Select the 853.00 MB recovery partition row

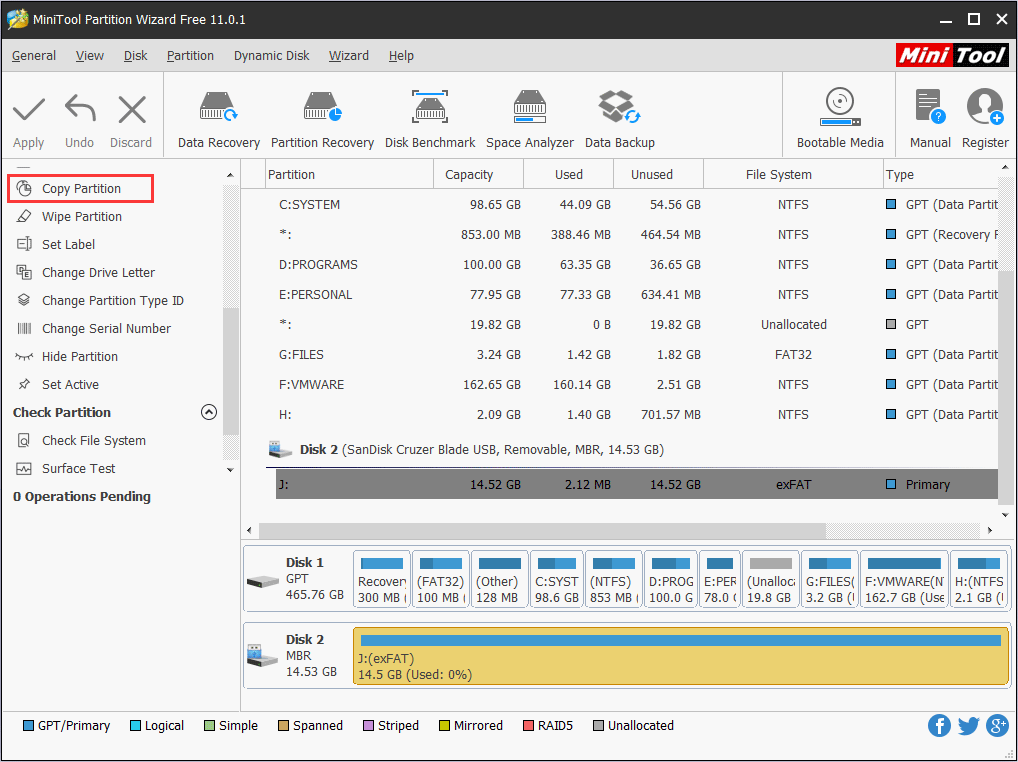[637, 234]
